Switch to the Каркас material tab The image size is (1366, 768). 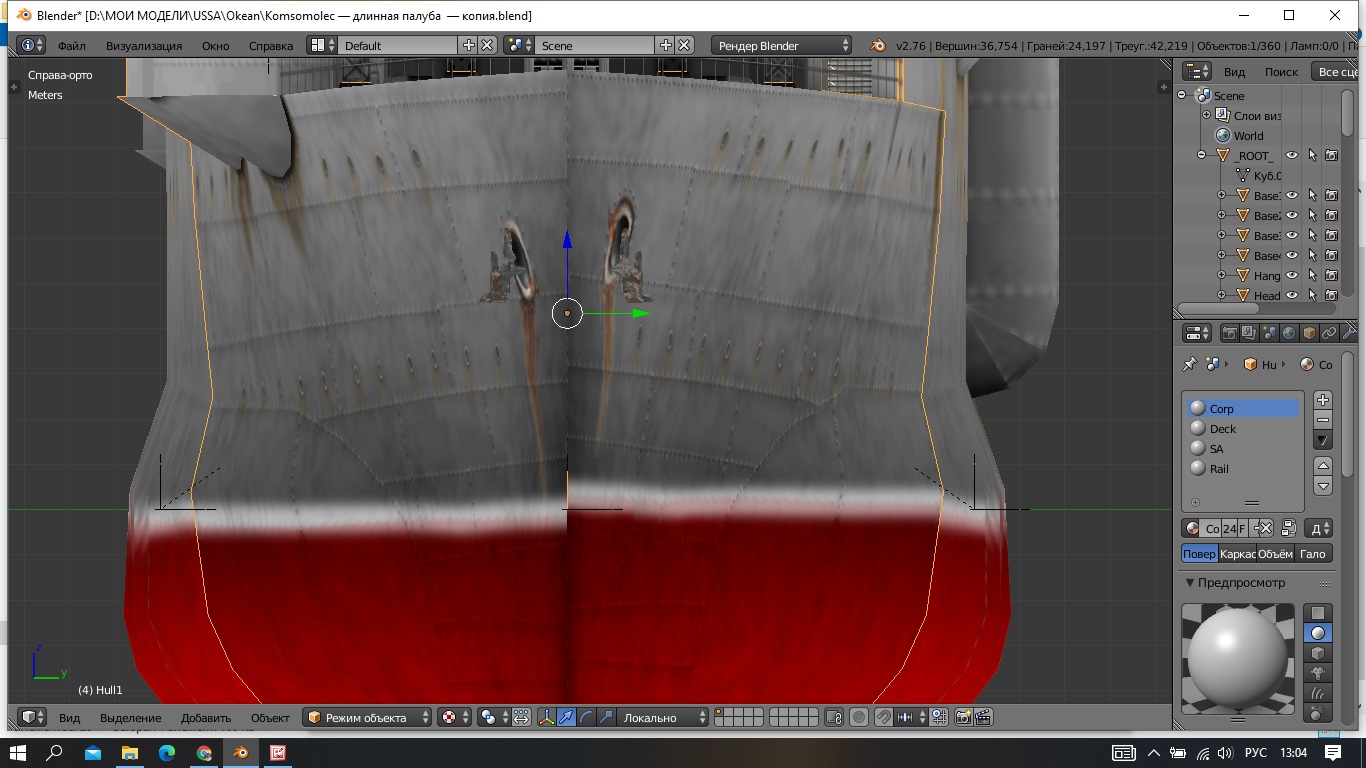click(1237, 554)
